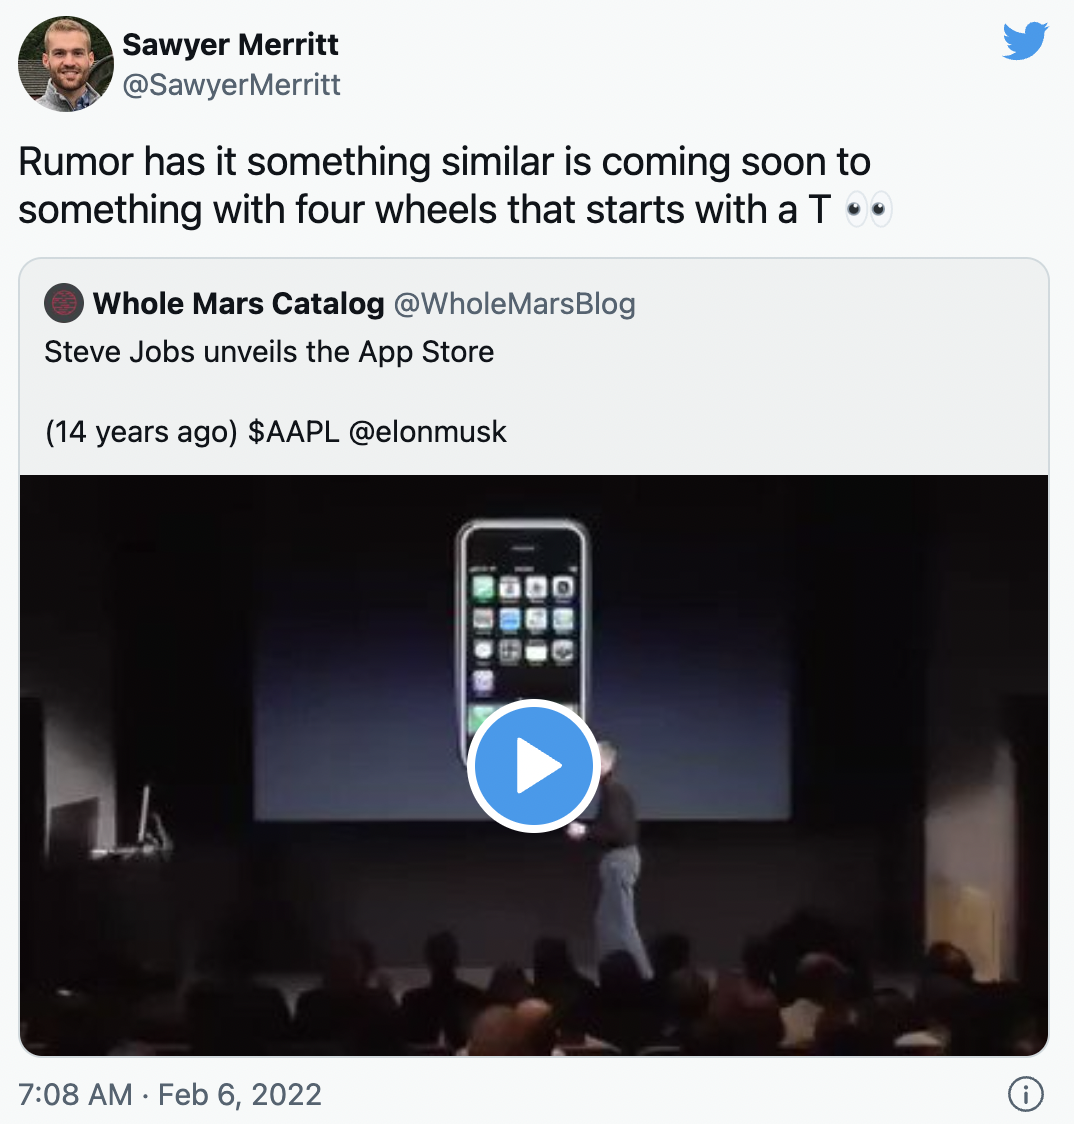
Task: Click "Steve Jobs unveils the App Store" text
Action: [x=269, y=352]
